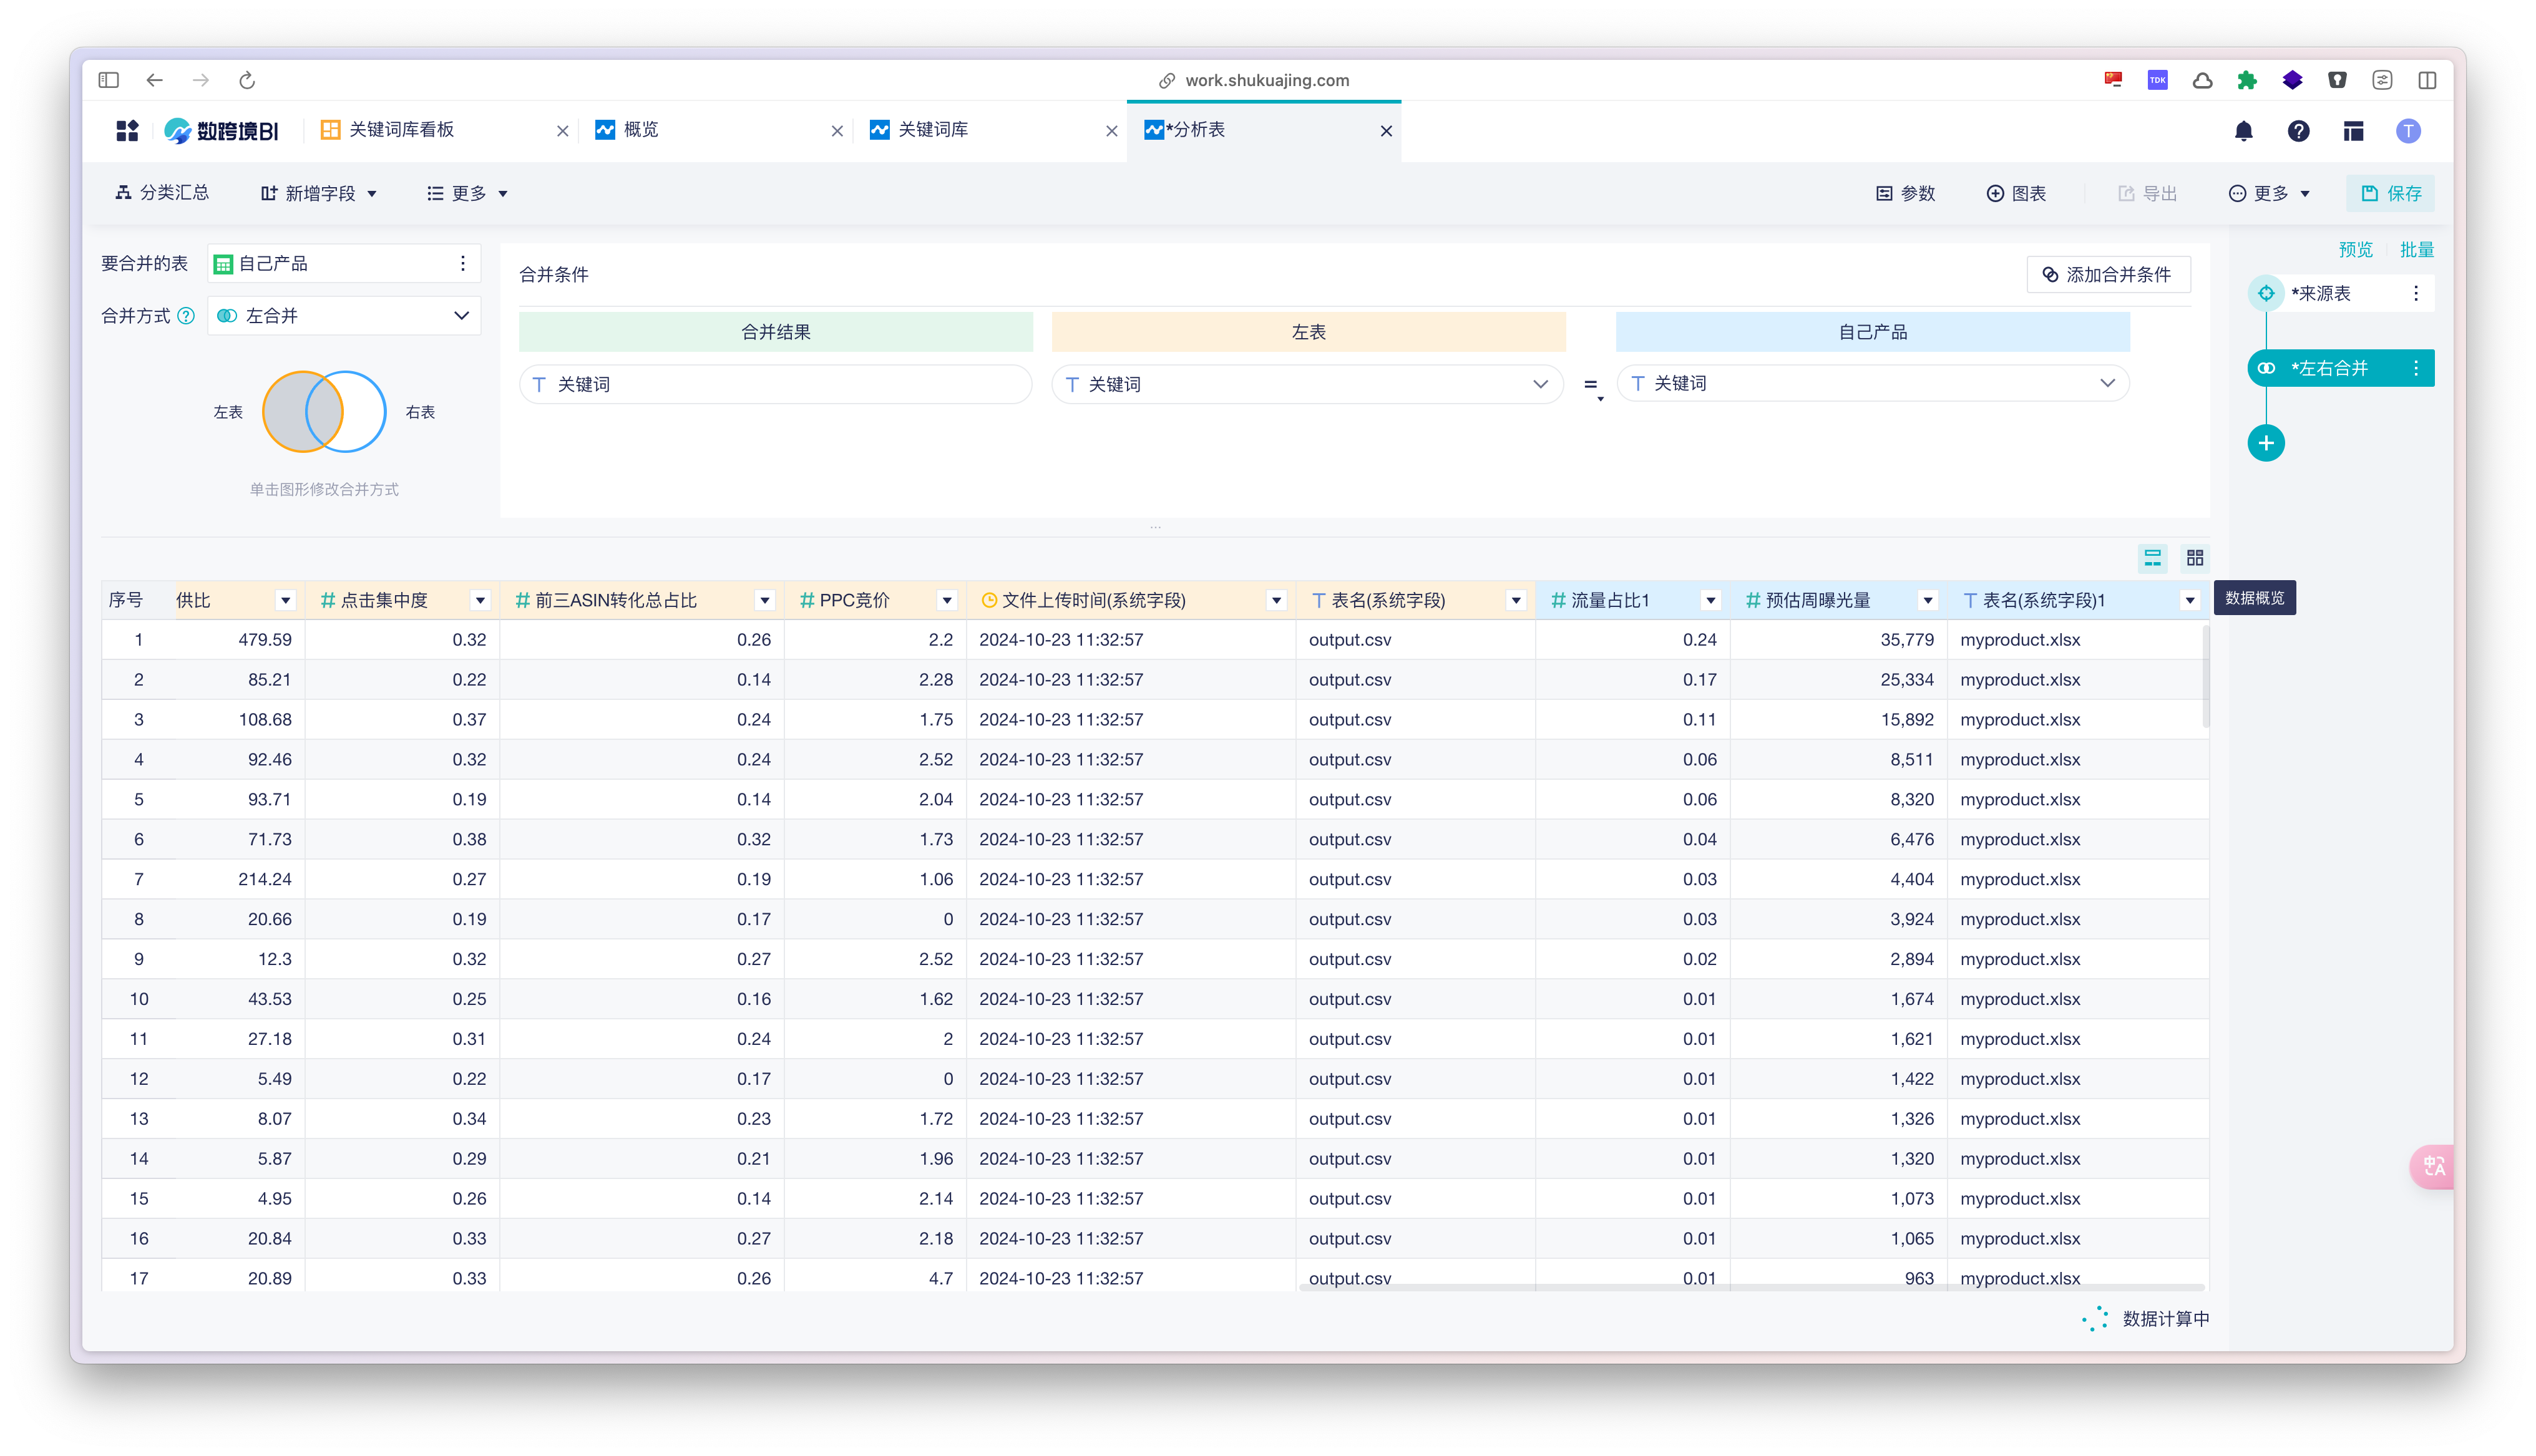Click the 预览 link
Viewport: 2536px width, 1456px height.
(x=2355, y=249)
